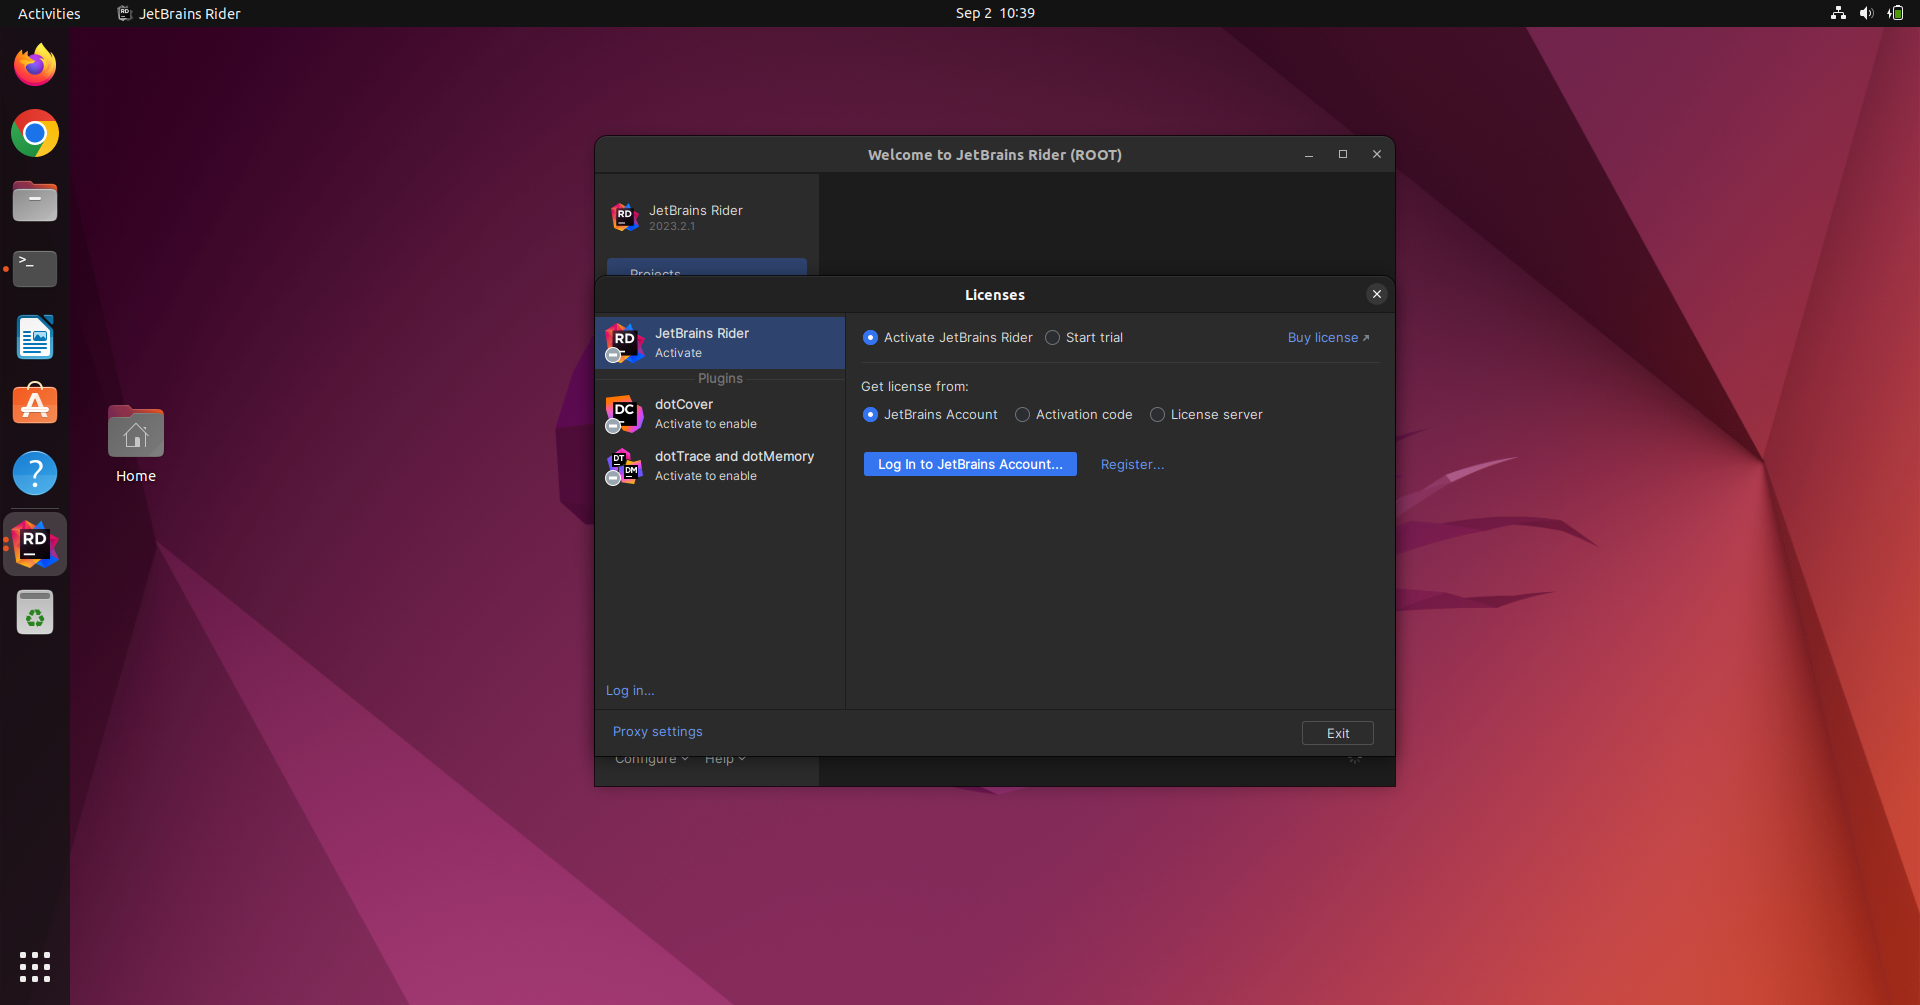The width and height of the screenshot is (1920, 1005).
Task: Select the Start trial radio button
Action: [x=1053, y=338]
